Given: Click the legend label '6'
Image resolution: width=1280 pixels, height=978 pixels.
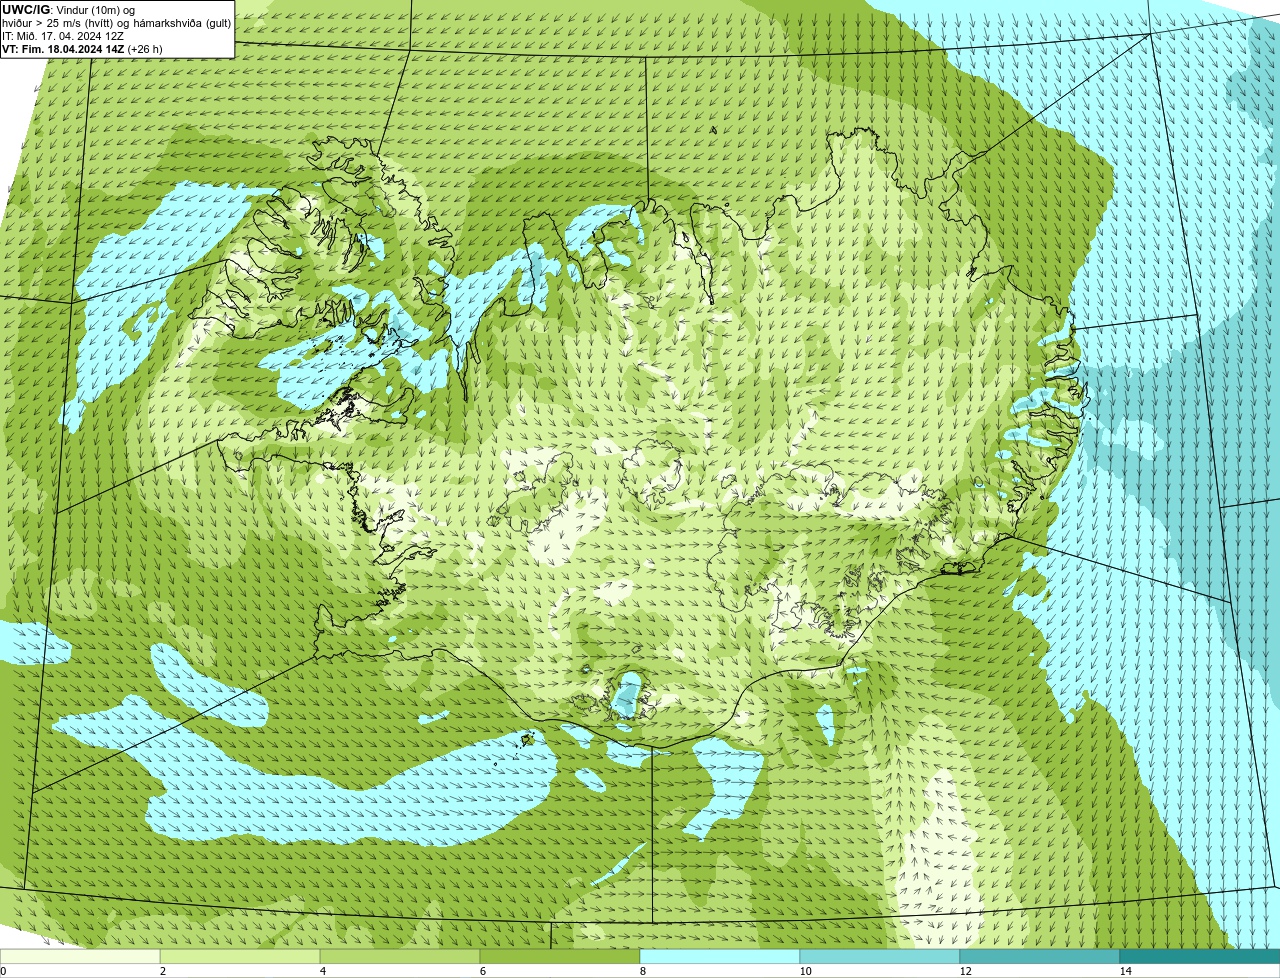Looking at the screenshot, I should (482, 971).
